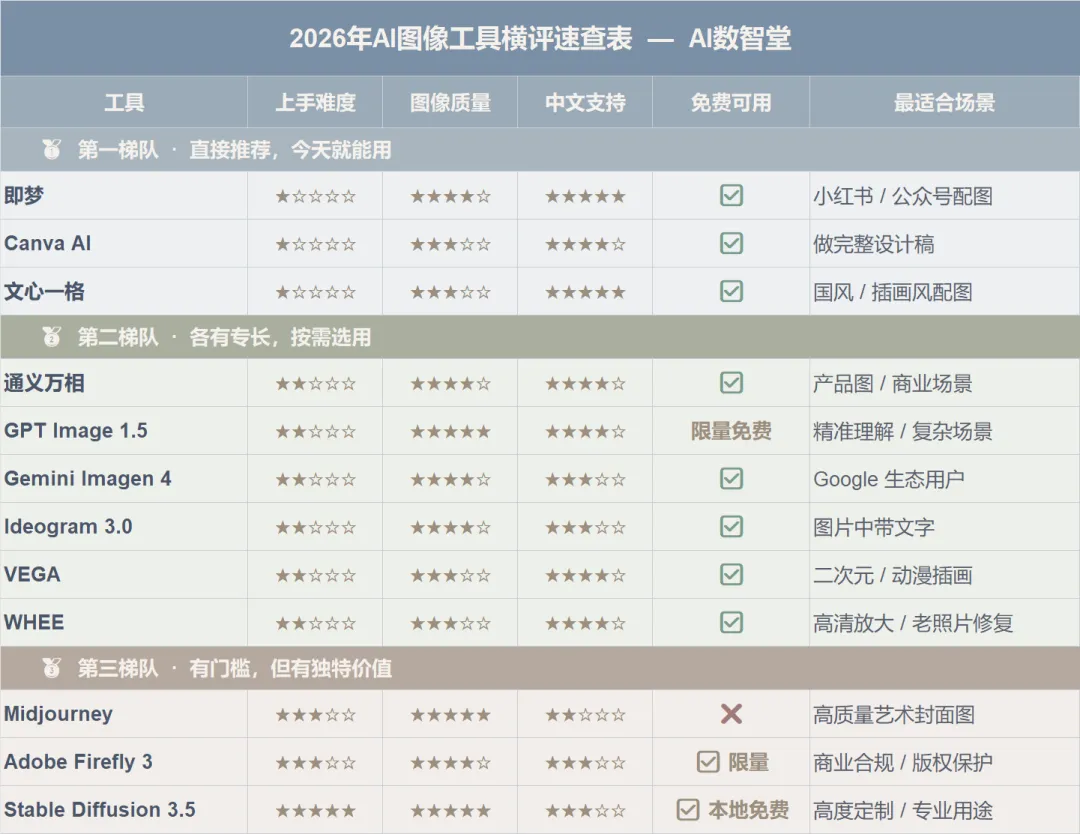This screenshot has width=1080, height=834.
Task: Click the tool name Gemini Imagen 4
Action: click(87, 479)
